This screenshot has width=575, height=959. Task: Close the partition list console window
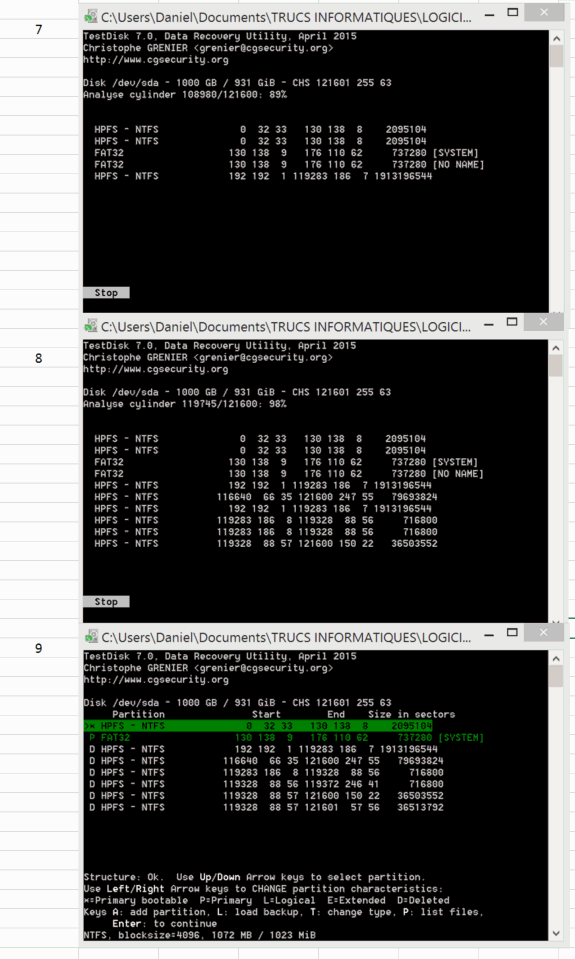(543, 633)
